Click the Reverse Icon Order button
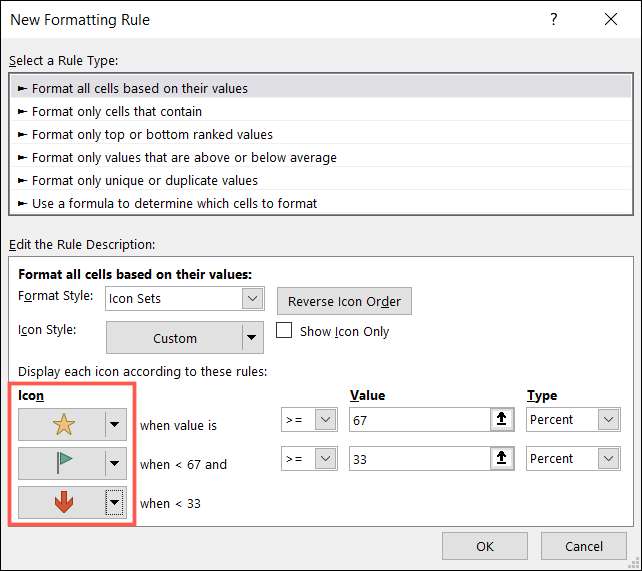This screenshot has width=642, height=571. click(x=344, y=301)
